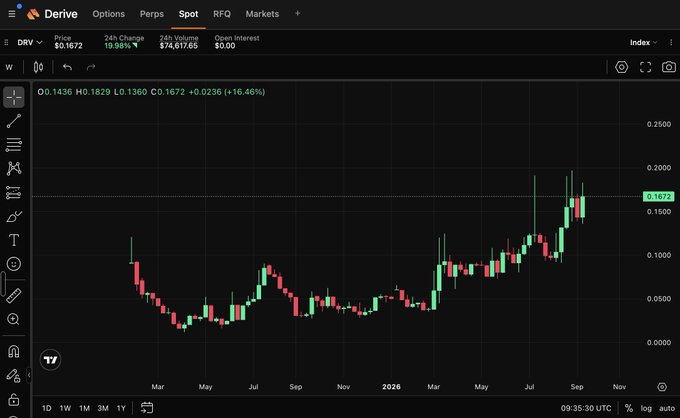This screenshot has height=418, width=680.
Task: Click the Price $0.1672 value
Action: pos(68,46)
